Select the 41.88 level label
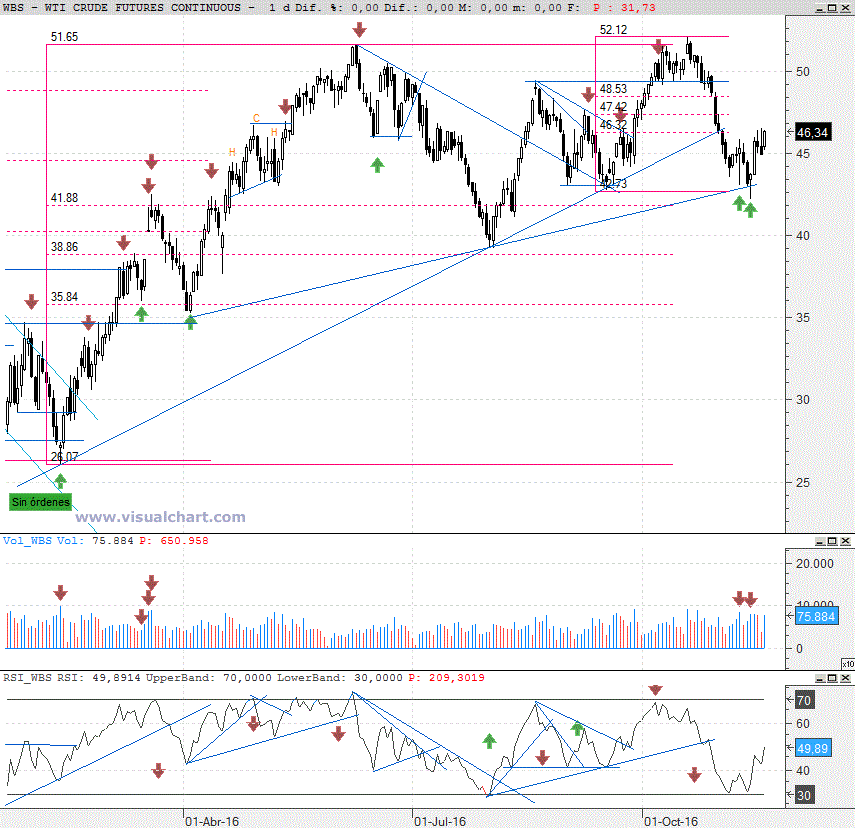Image resolution: width=855 pixels, height=828 pixels. (64, 197)
